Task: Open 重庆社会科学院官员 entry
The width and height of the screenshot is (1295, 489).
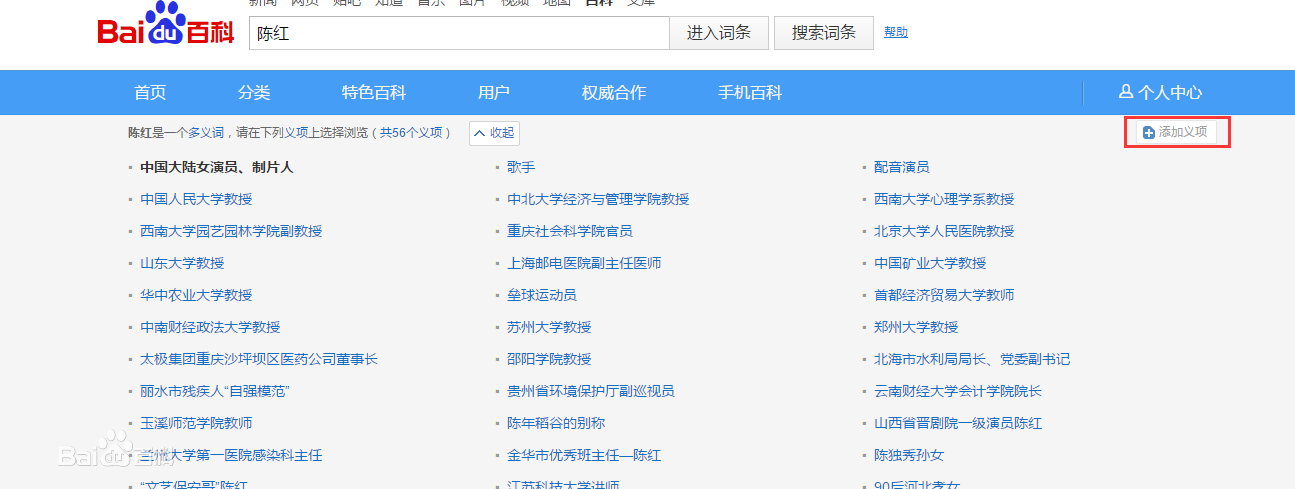Action: 570,231
